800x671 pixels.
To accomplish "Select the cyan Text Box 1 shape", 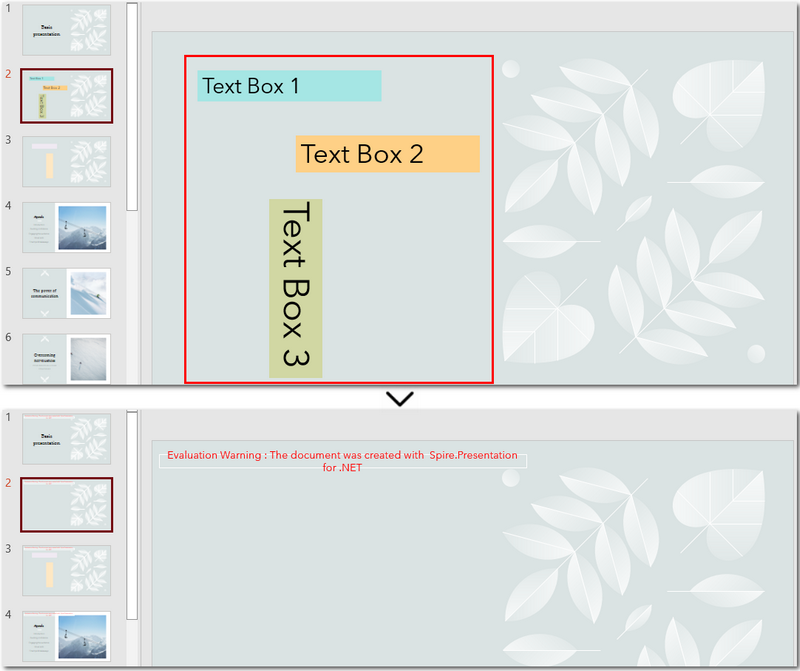I will point(289,86).
